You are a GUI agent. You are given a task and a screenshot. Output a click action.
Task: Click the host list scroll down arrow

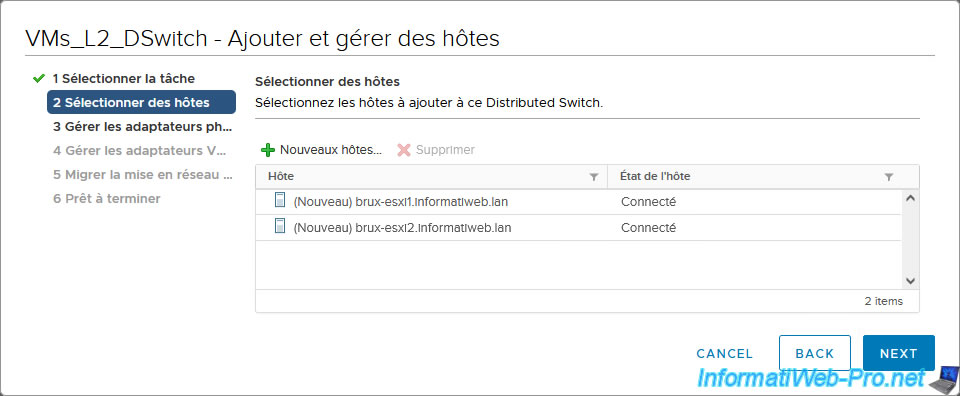pyautogui.click(x=910, y=281)
